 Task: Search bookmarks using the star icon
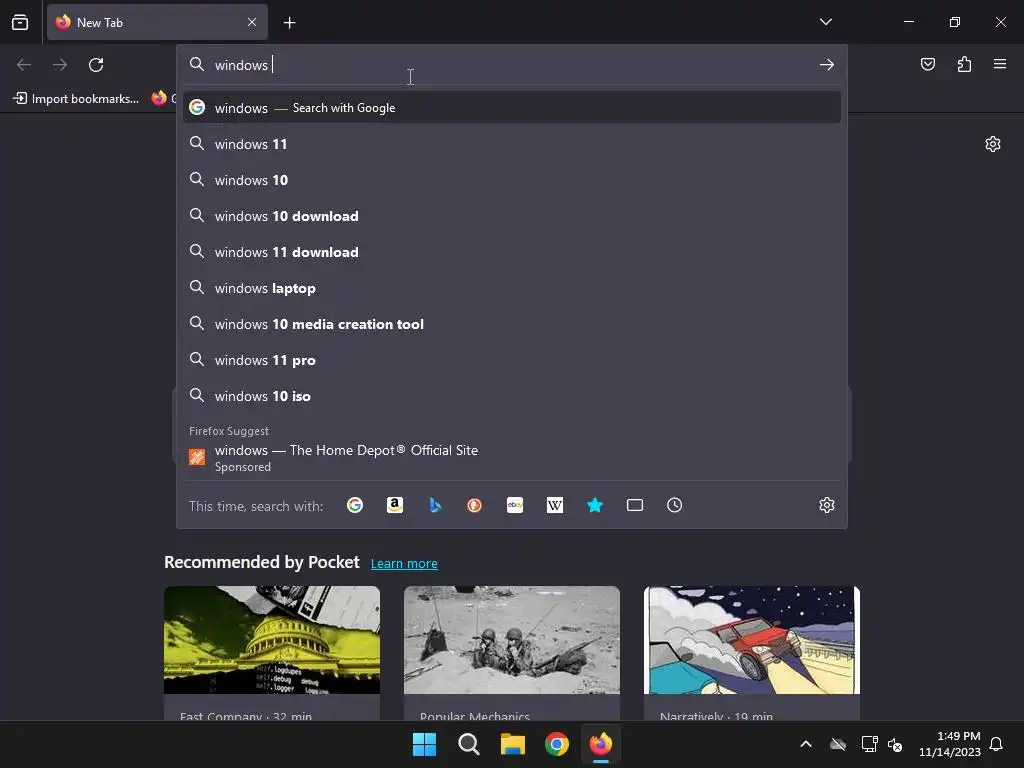coord(595,505)
